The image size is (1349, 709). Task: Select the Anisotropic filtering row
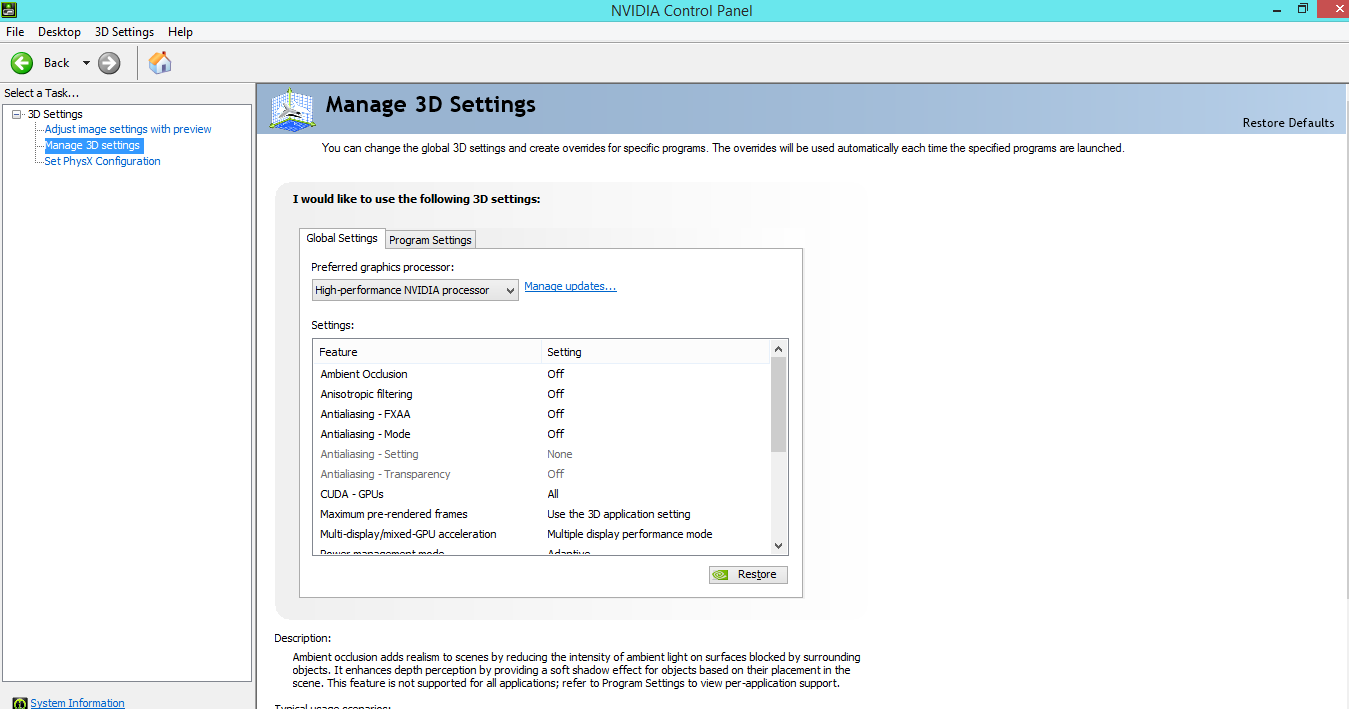coord(541,394)
